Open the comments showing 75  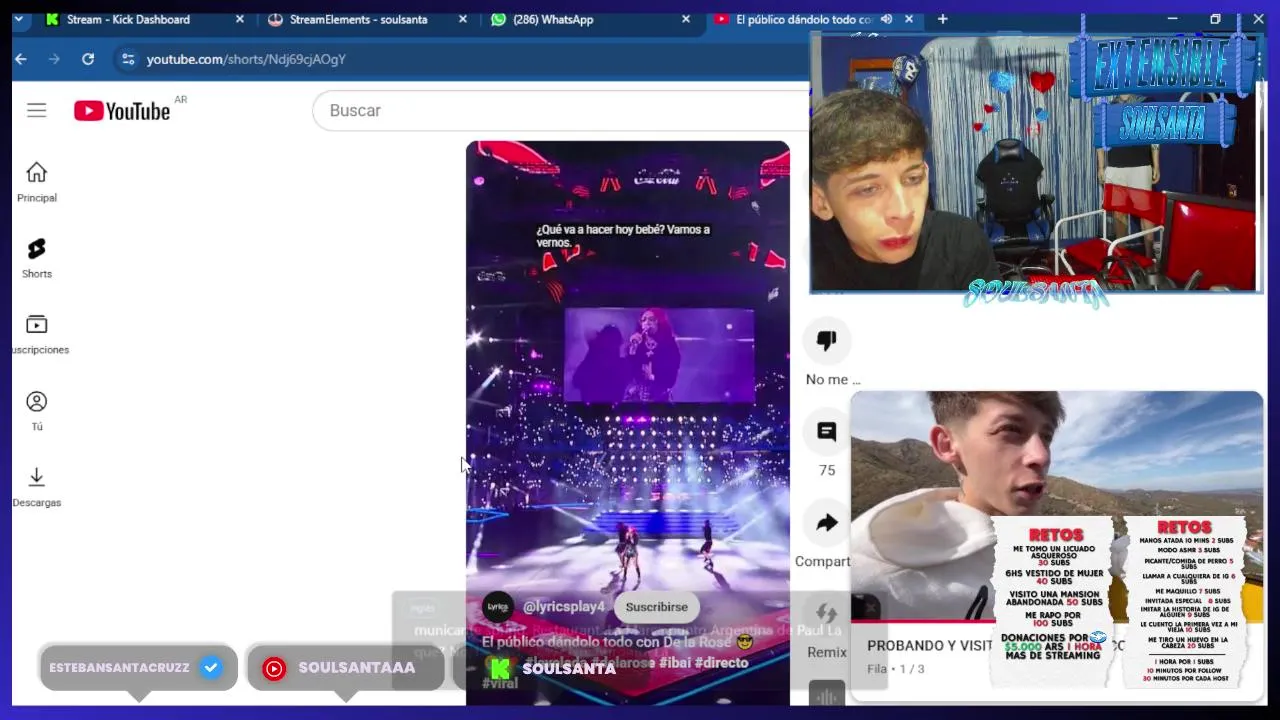click(x=827, y=432)
